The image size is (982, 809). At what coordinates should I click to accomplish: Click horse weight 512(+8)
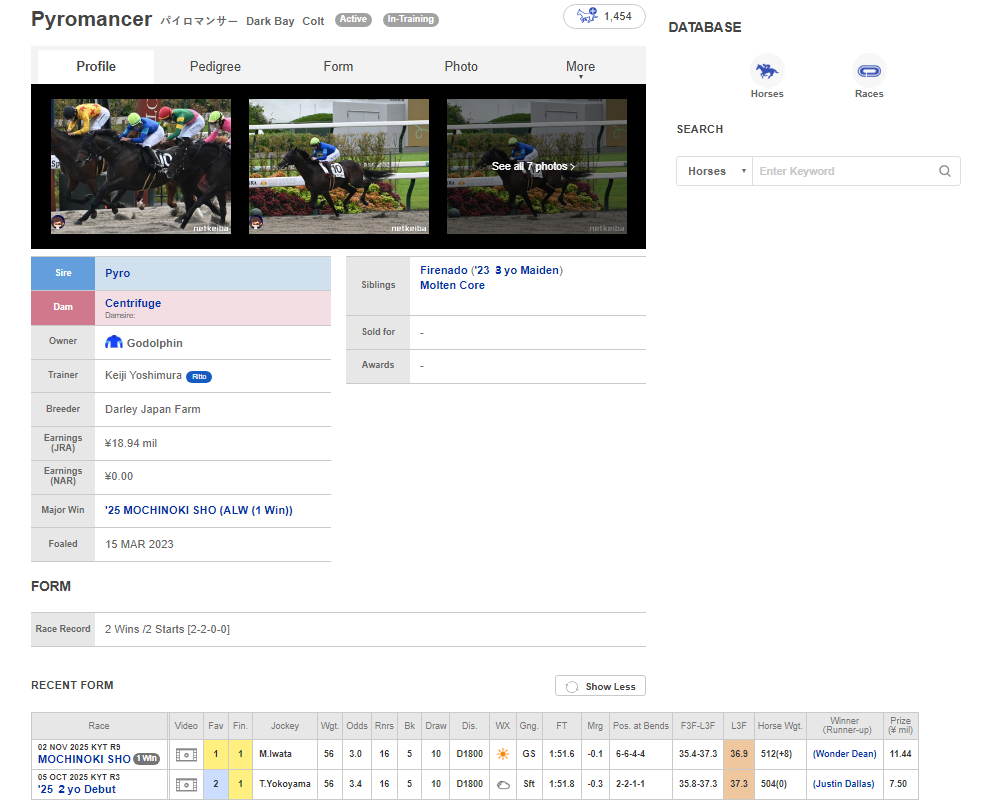click(776, 754)
